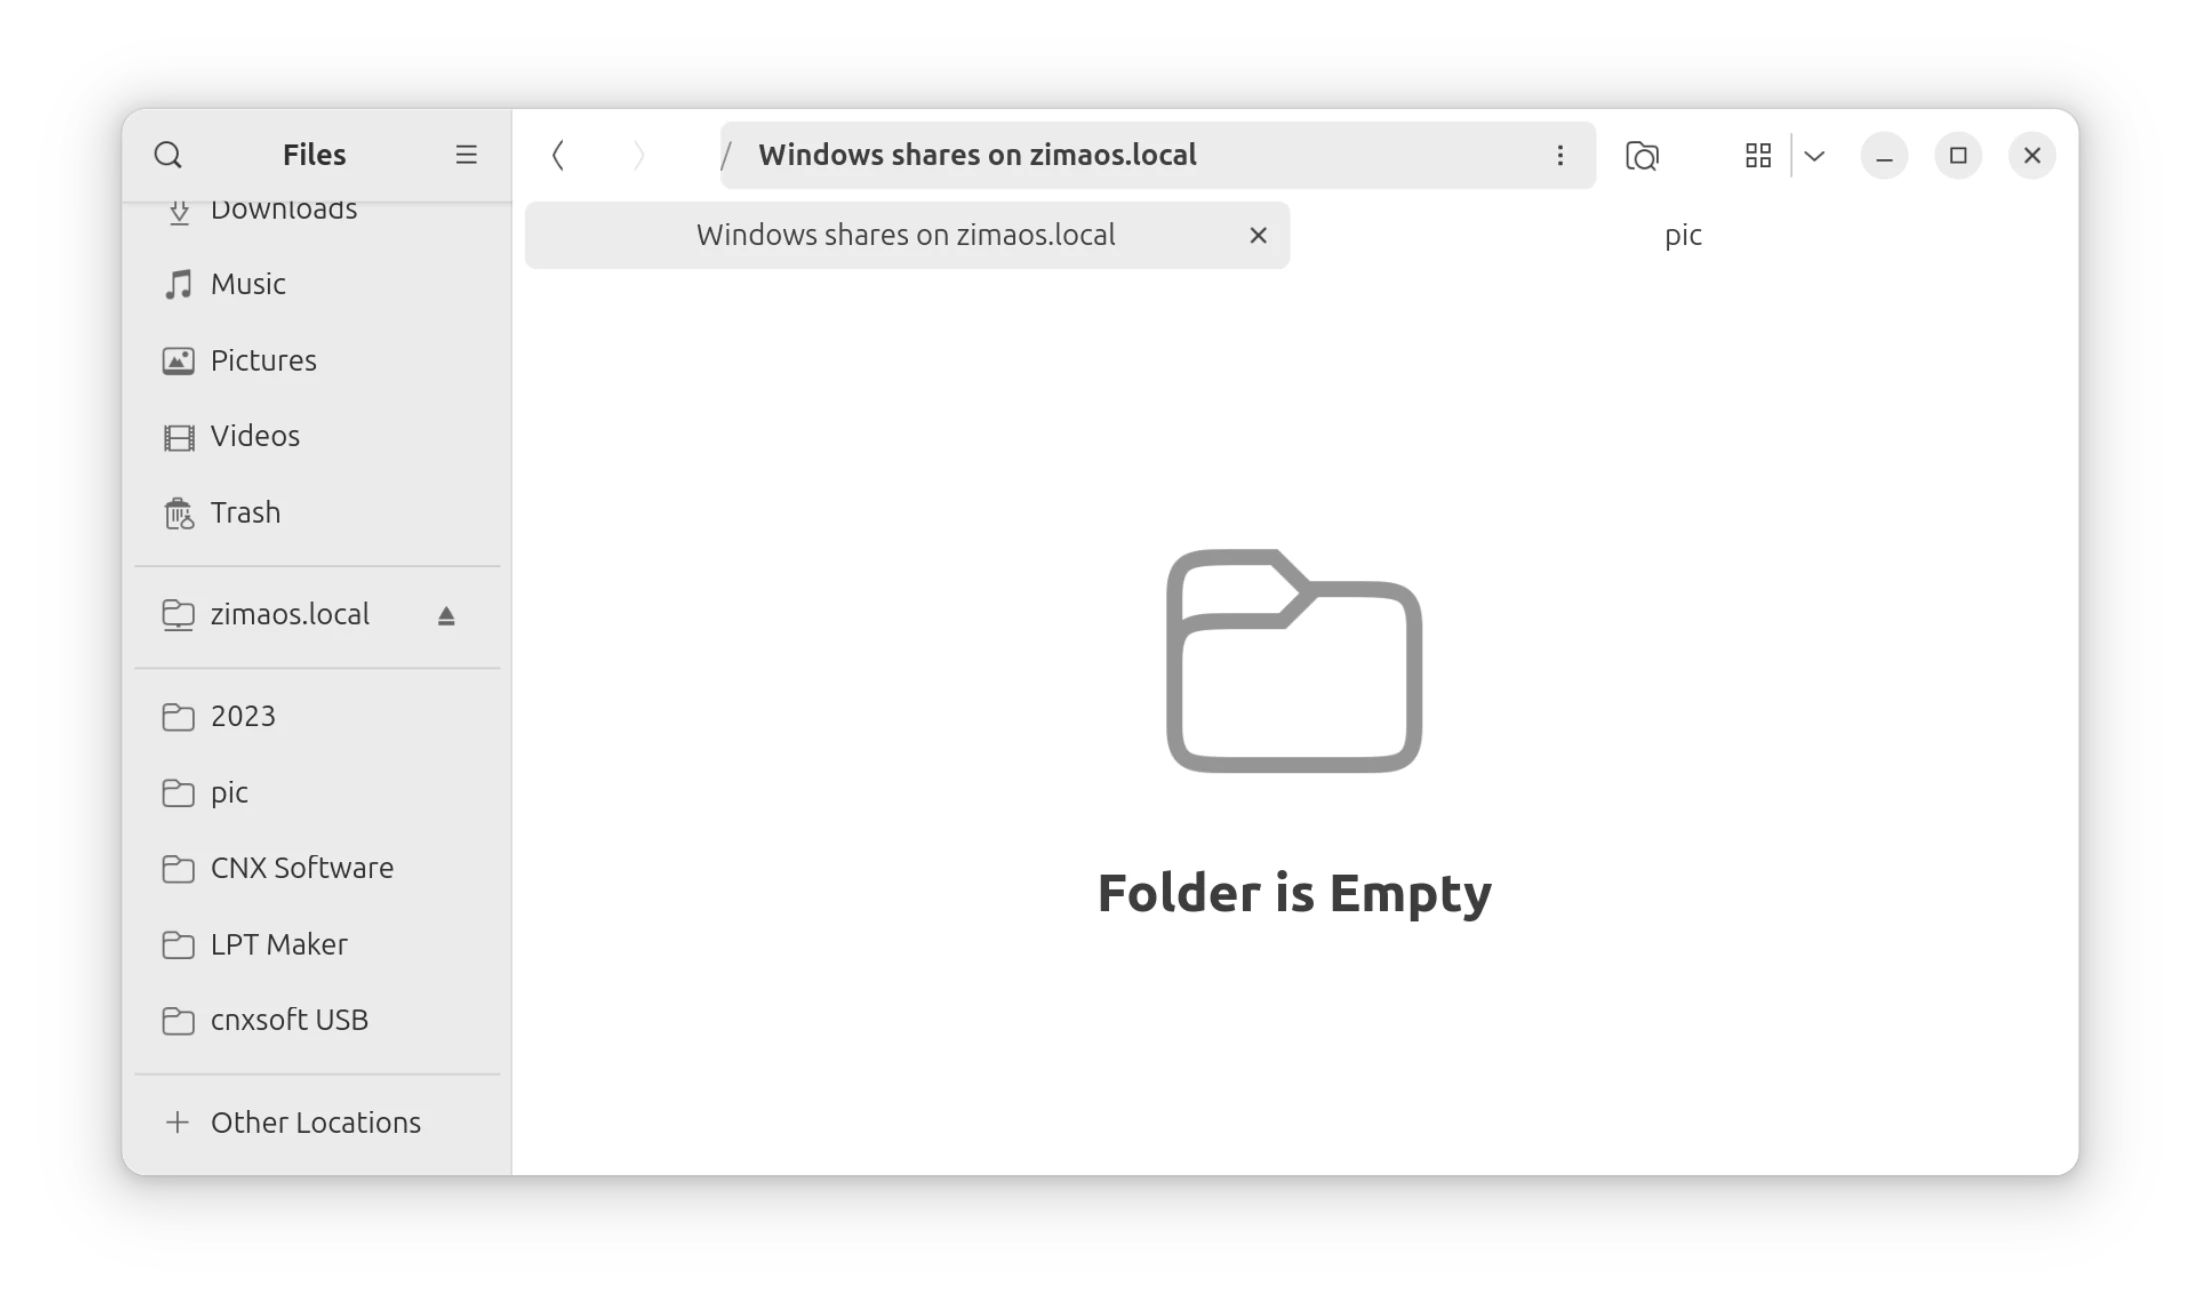Close the Windows shares on zimaos.local tab
2200x1310 pixels.
coord(1258,235)
